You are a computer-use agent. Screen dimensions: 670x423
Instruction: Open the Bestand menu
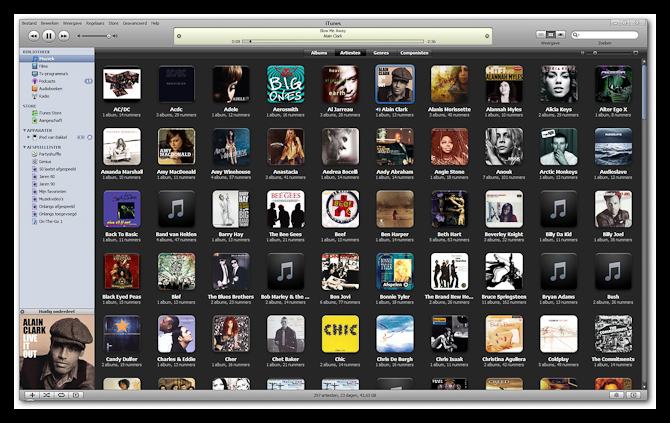point(29,23)
